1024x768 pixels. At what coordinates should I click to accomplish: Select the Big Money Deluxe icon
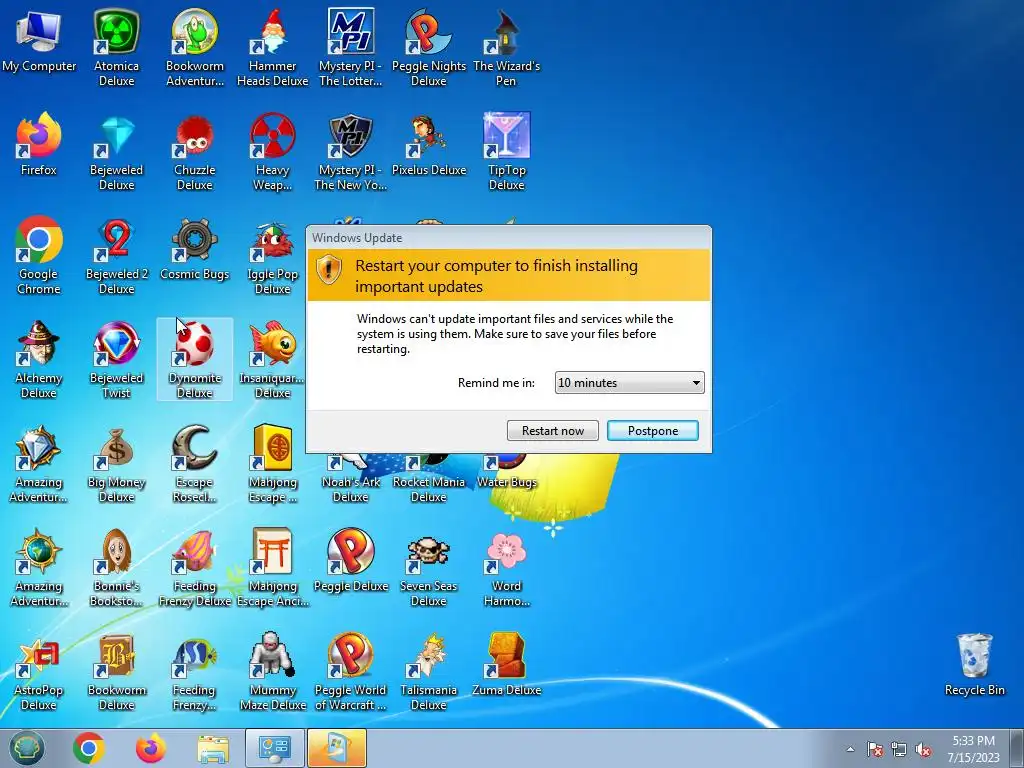(x=116, y=464)
